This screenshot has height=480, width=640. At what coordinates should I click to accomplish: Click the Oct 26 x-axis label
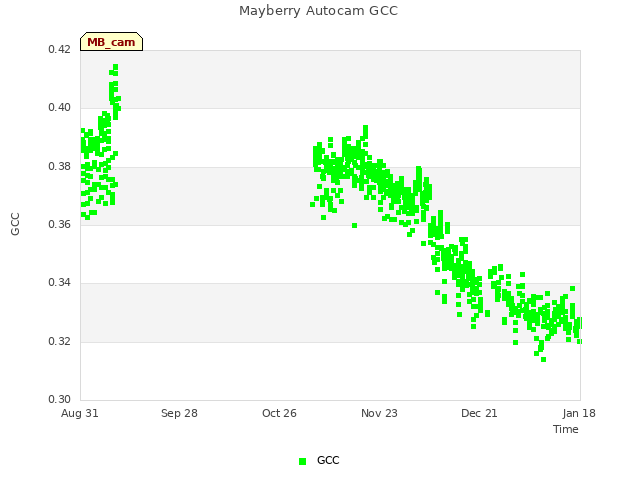pos(279,413)
